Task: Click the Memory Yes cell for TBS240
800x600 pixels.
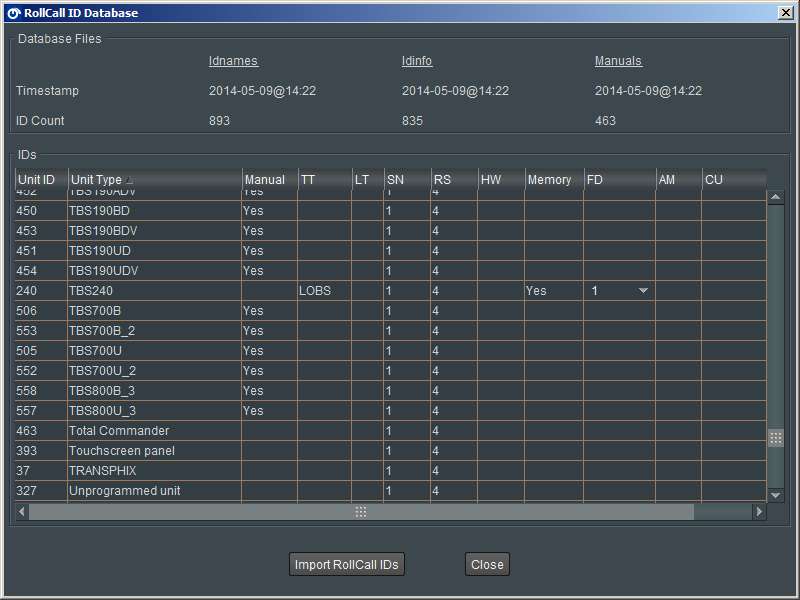Action: pyautogui.click(x=554, y=291)
